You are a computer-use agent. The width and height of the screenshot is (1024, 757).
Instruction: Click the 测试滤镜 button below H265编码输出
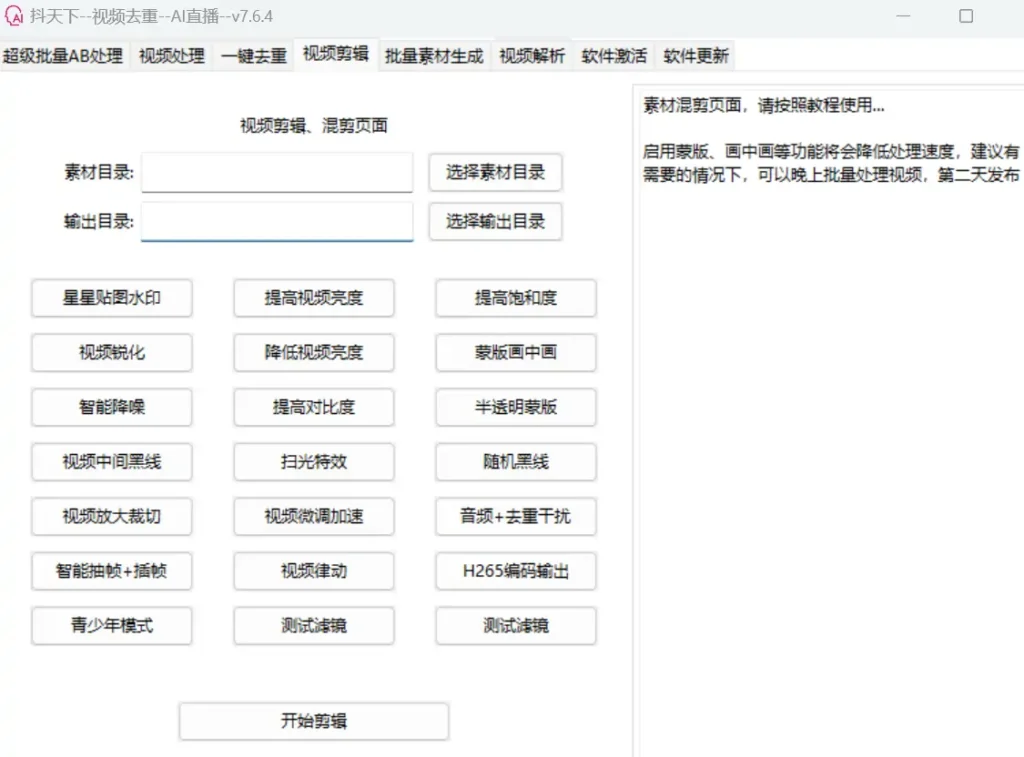pos(516,626)
